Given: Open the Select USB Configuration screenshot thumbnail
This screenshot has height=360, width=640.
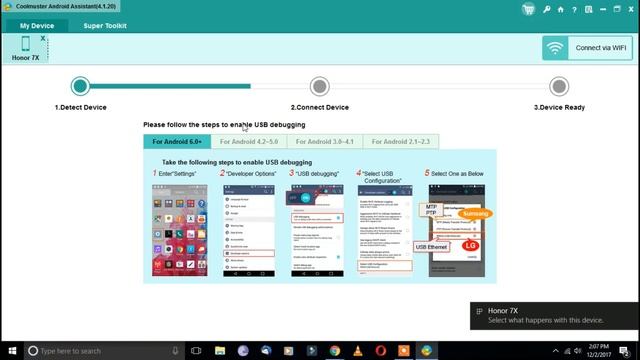Looking at the screenshot, I should tap(385, 231).
